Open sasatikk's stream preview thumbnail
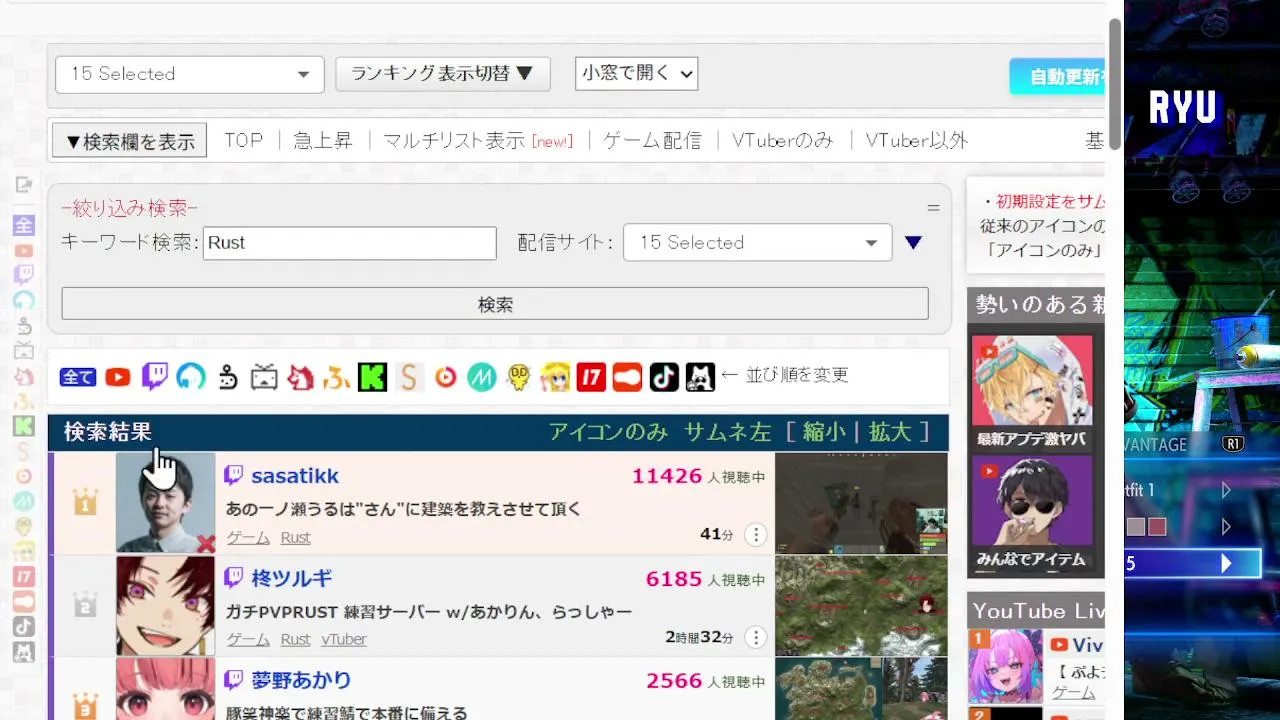The width and height of the screenshot is (1280, 720). point(861,503)
